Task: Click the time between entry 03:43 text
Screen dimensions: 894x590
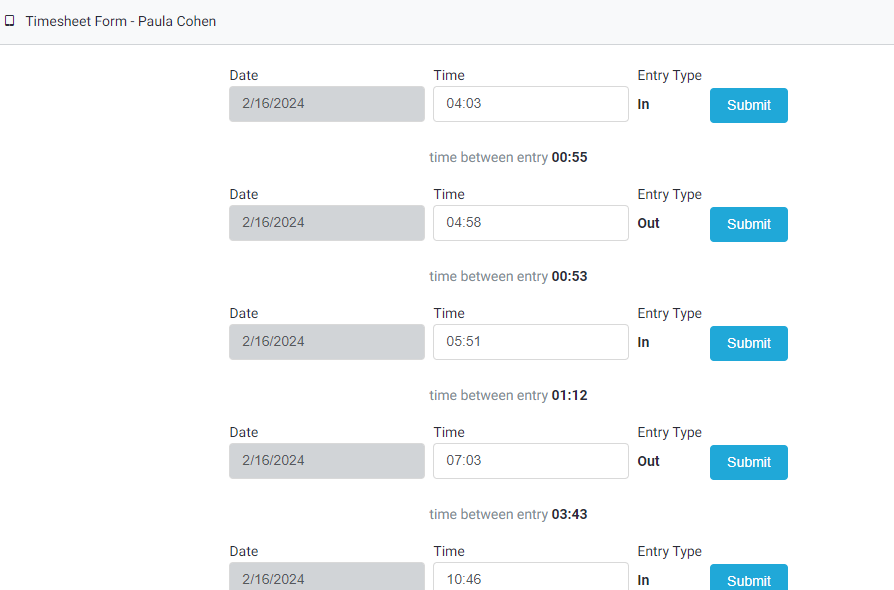Action: (508, 514)
